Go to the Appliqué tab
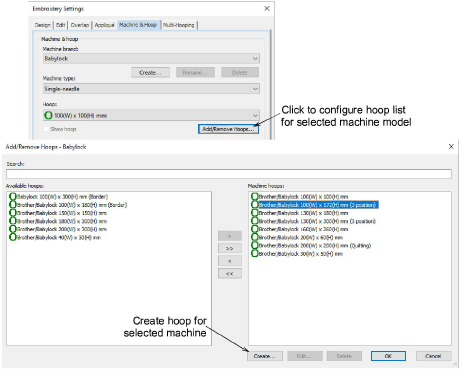Image resolution: width=467 pixels, height=372 pixels. coord(104,25)
